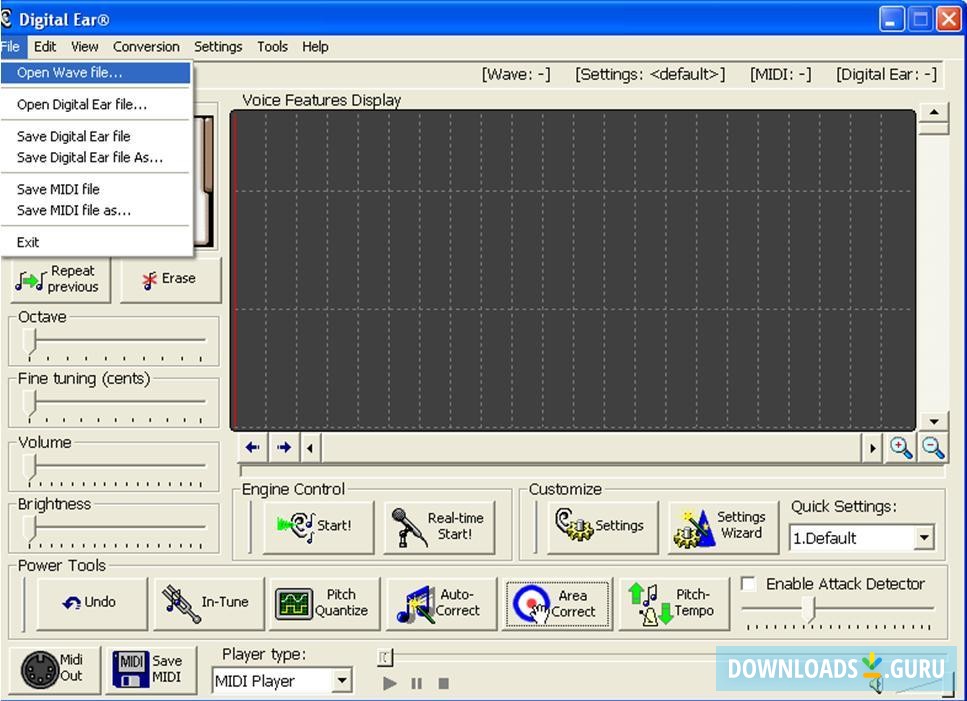Viewport: 967px width, 701px height.
Task: Click the Repeat previous button
Action: click(x=60, y=280)
